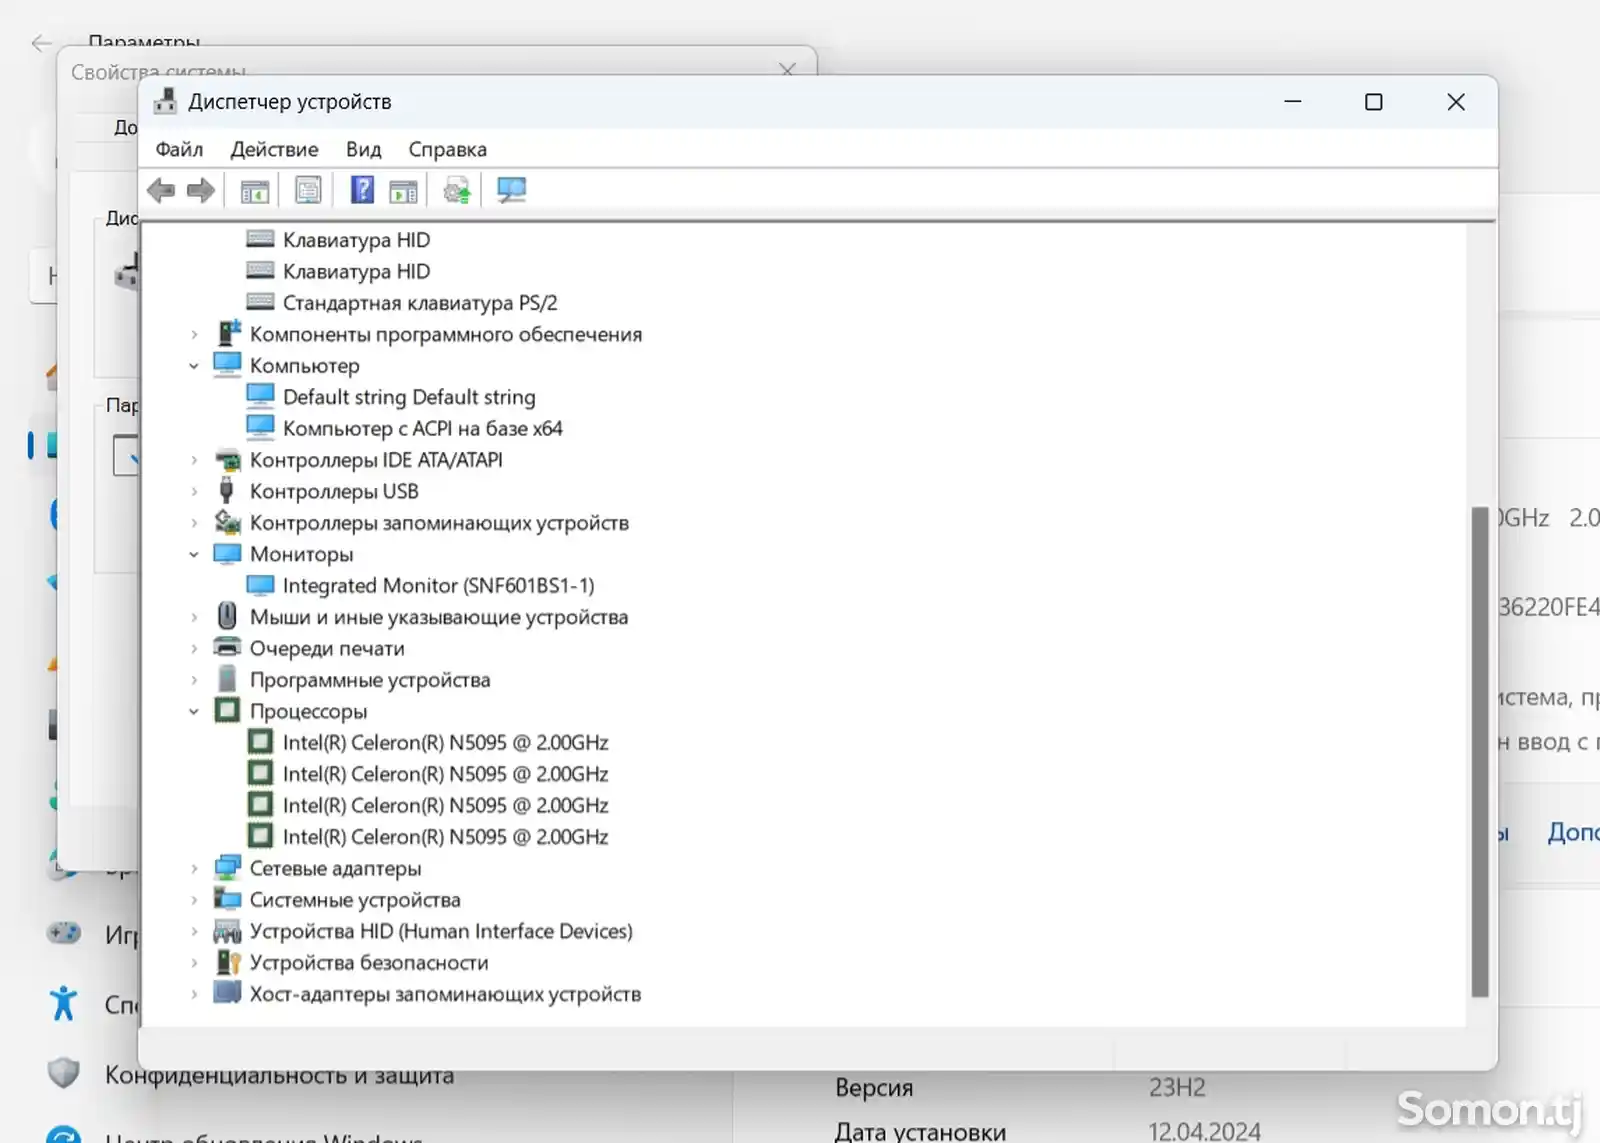
Task: Click the Устройства HID icon
Action: click(x=228, y=931)
